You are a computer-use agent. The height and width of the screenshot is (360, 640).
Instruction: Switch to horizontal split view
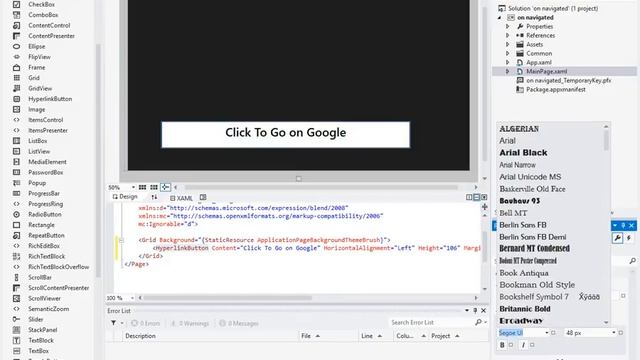pyautogui.click(x=476, y=197)
